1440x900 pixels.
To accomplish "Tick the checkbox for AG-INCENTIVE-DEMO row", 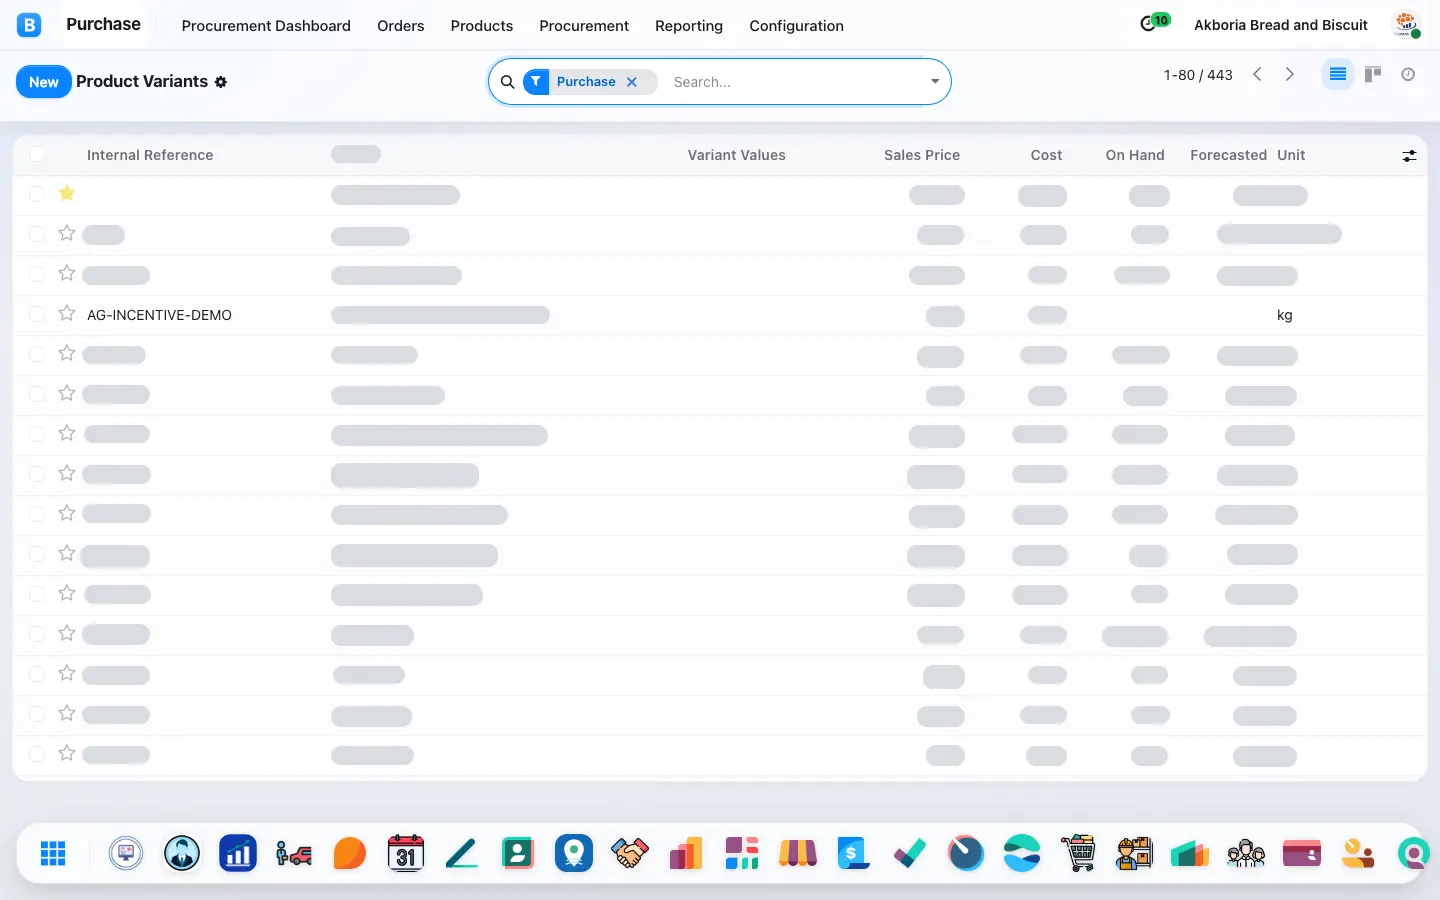I will [37, 314].
